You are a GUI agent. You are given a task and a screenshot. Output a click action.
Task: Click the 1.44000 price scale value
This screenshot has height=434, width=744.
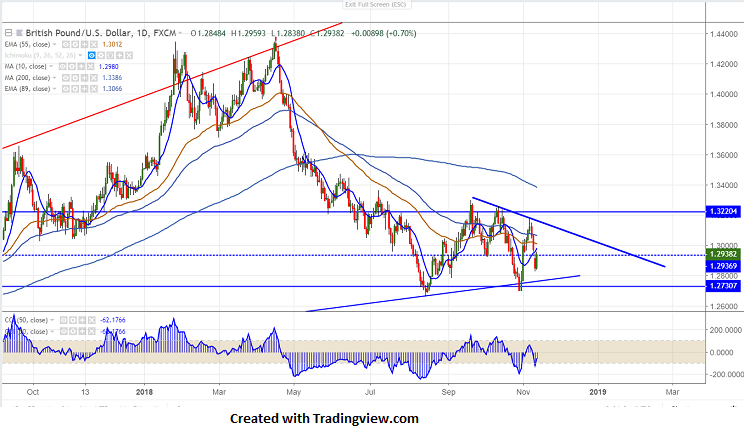click(724, 34)
